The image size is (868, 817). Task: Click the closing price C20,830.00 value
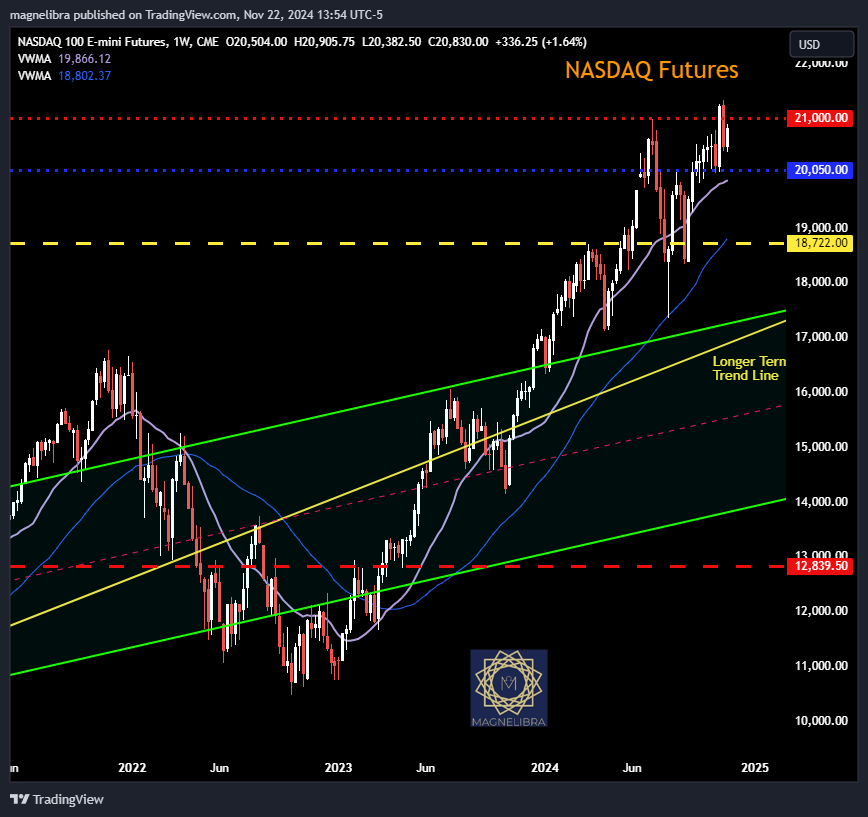coord(458,42)
